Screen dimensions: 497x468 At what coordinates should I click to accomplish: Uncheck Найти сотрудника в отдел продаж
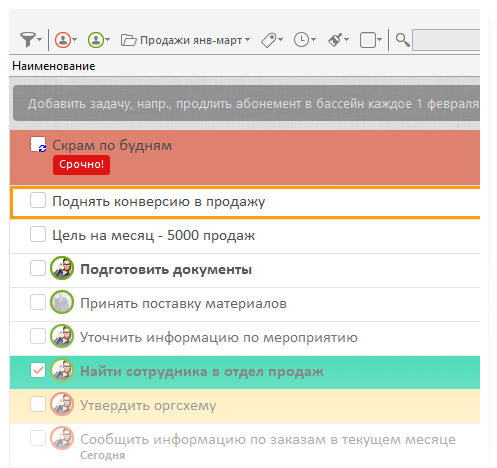pos(38,370)
